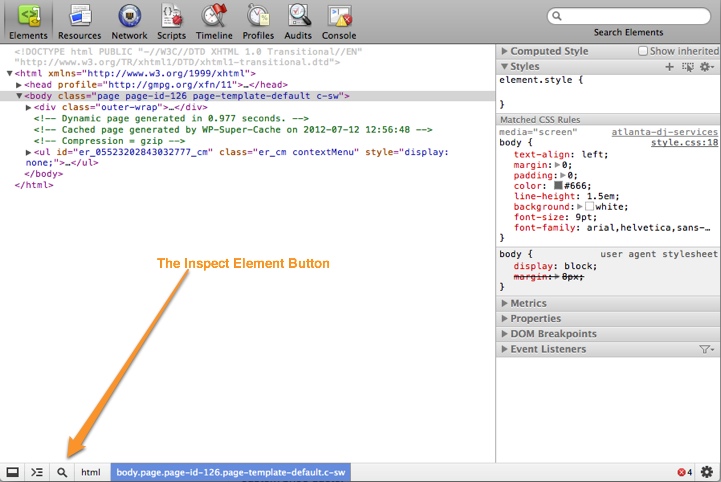
Task: Click the element.style rule header
Action: pos(541,80)
